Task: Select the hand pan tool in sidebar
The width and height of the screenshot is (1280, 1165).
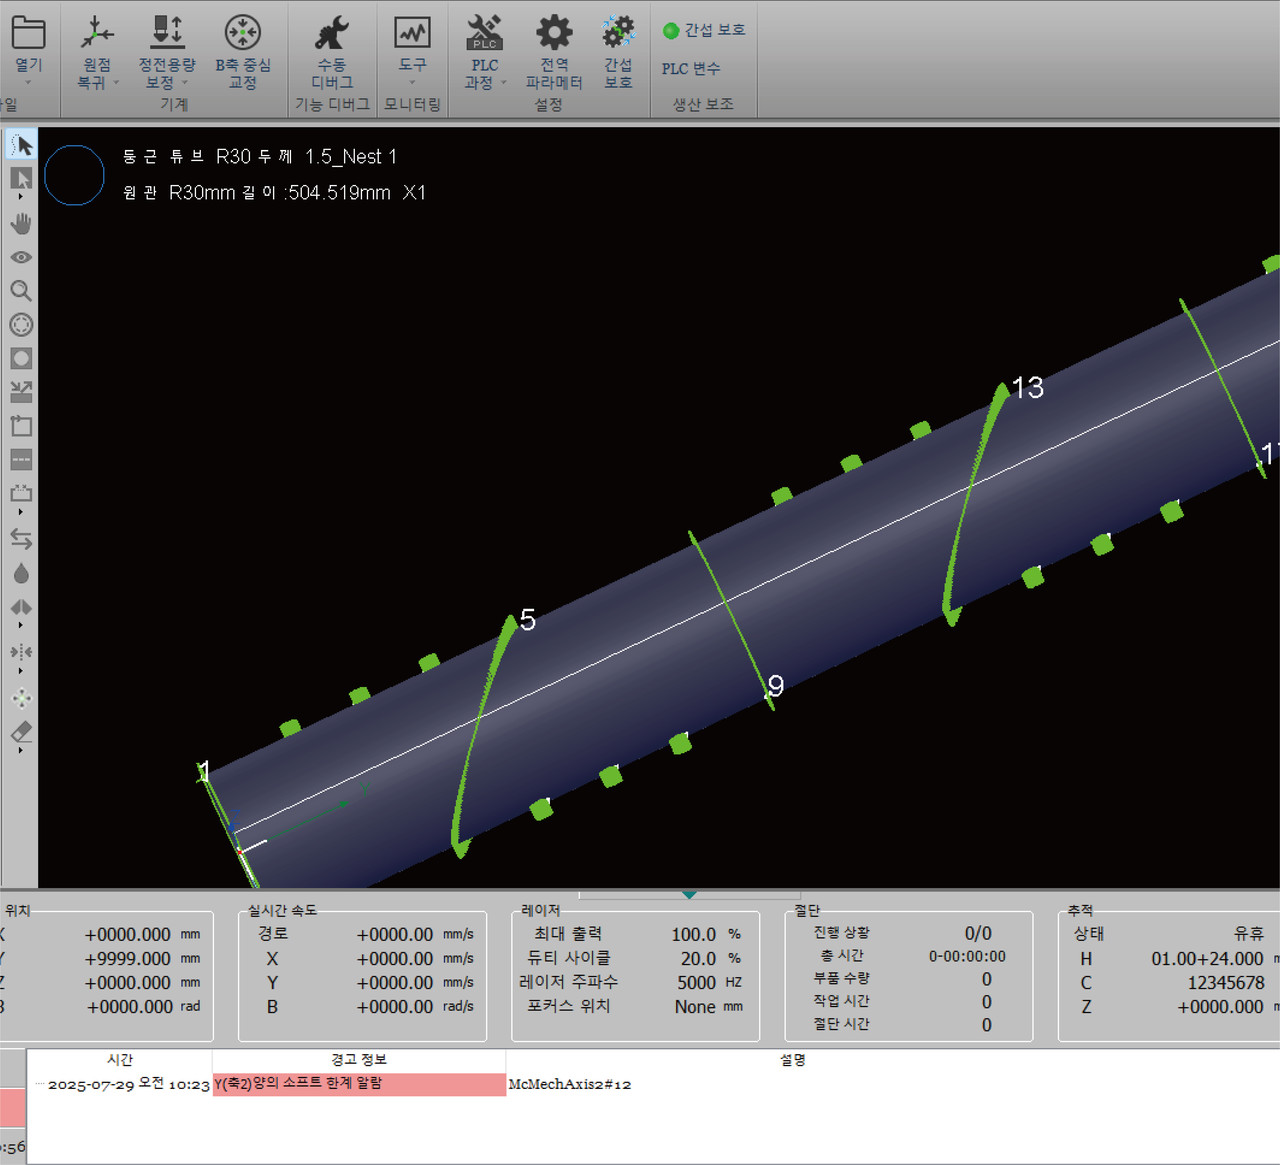Action: point(21,223)
